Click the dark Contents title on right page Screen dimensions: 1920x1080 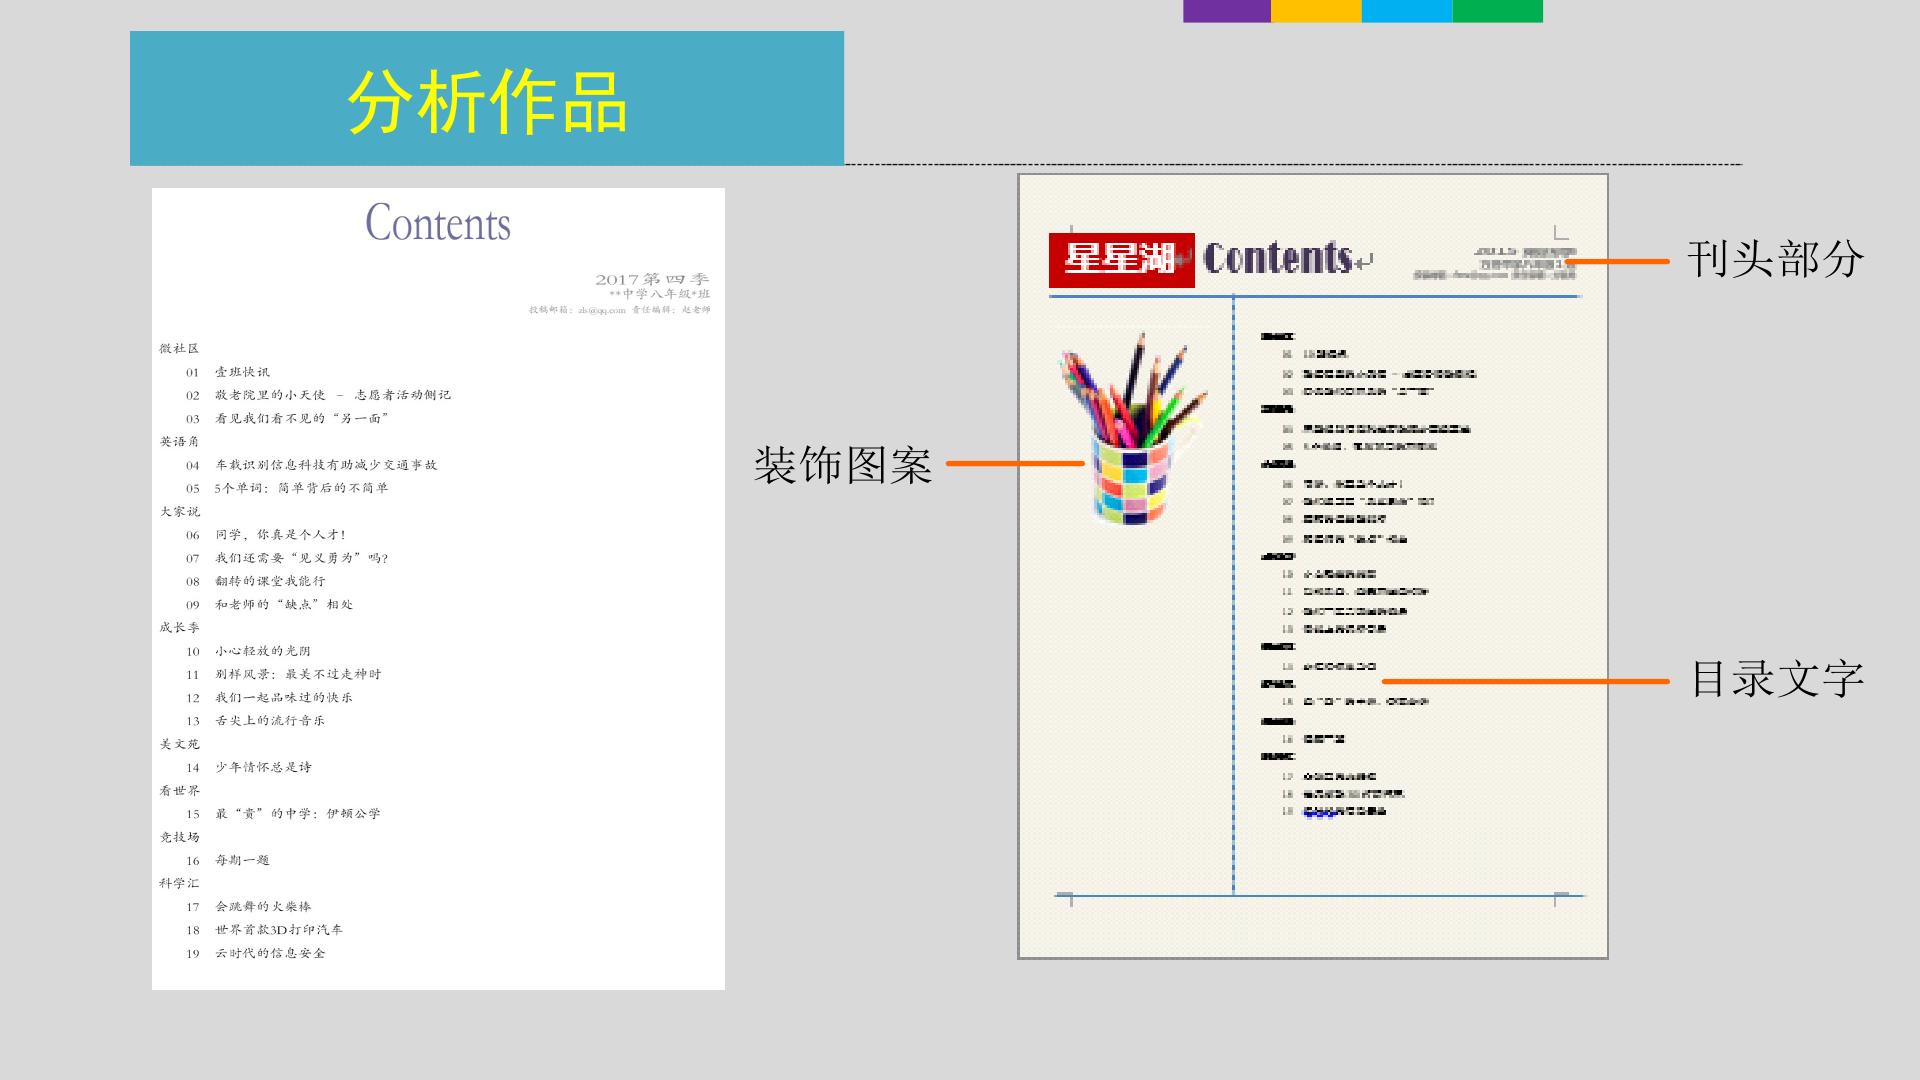pyautogui.click(x=1278, y=258)
